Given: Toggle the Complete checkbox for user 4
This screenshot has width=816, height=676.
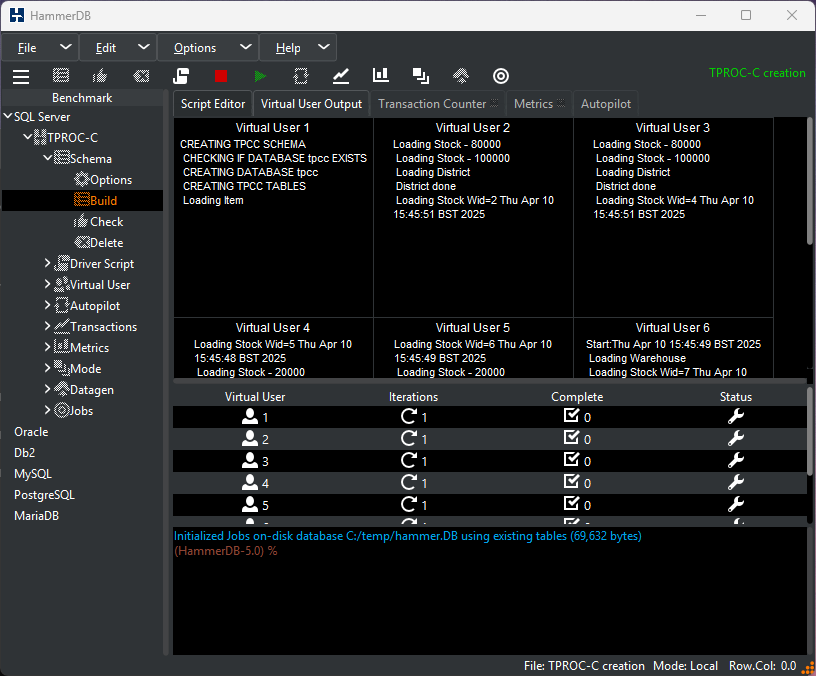Looking at the screenshot, I should click(571, 481).
